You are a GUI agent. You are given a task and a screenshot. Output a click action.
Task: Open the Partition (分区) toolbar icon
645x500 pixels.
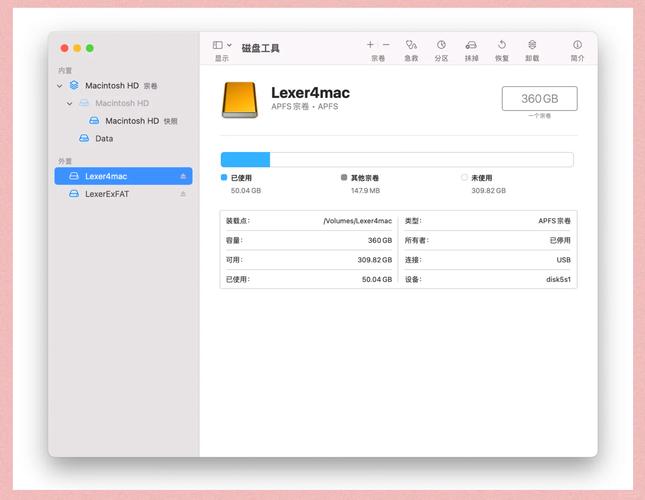pyautogui.click(x=441, y=44)
